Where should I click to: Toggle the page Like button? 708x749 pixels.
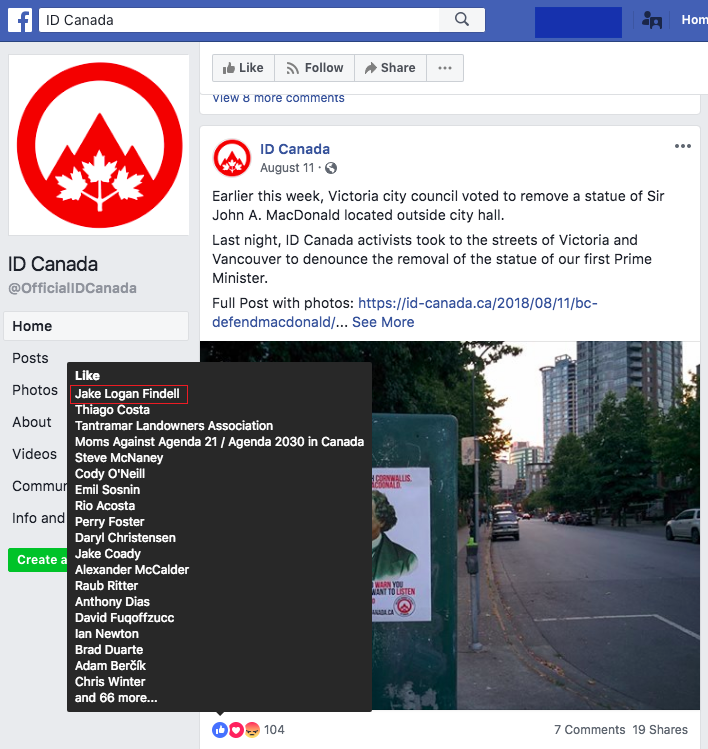[x=243, y=68]
